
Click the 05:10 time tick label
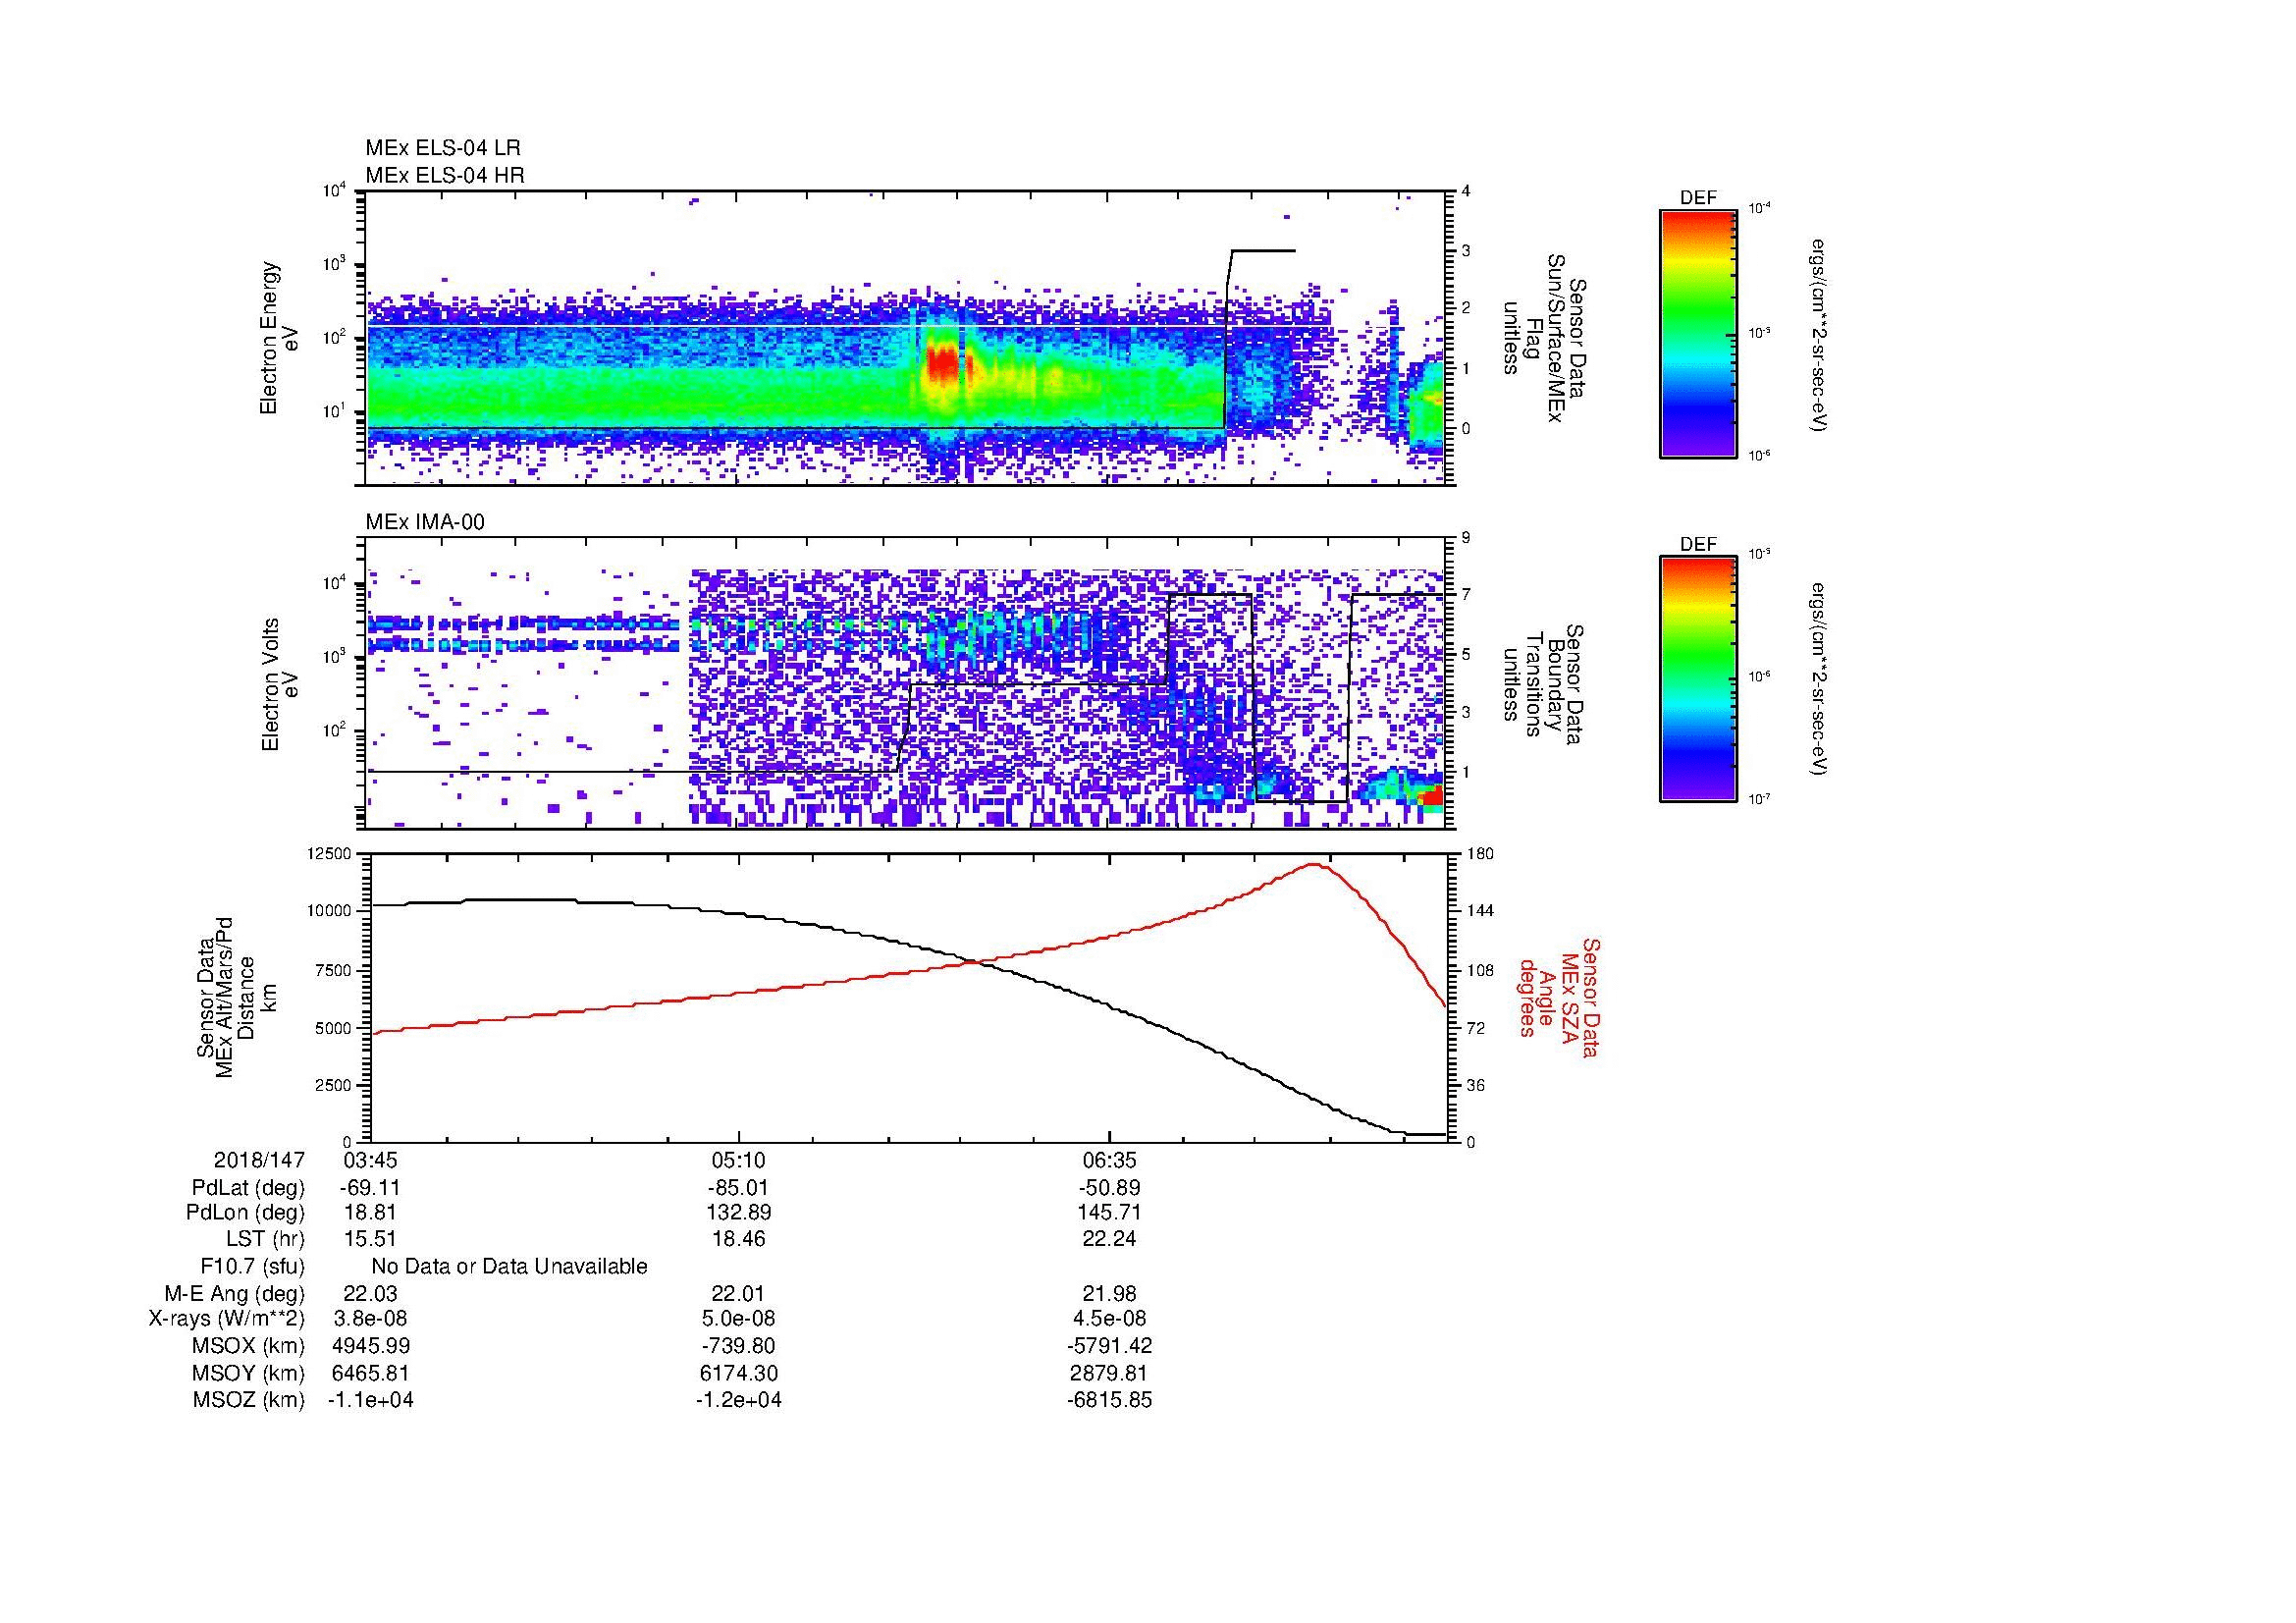point(738,1160)
